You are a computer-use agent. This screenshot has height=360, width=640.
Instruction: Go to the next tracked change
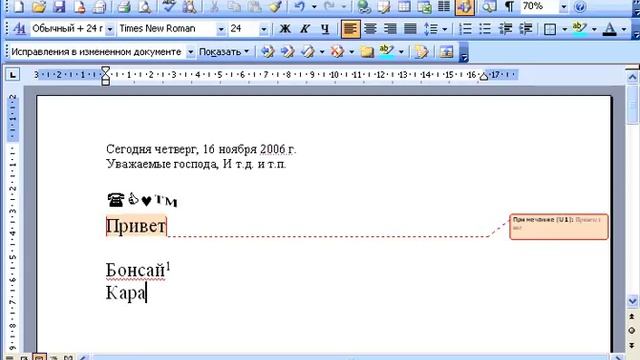click(288, 51)
